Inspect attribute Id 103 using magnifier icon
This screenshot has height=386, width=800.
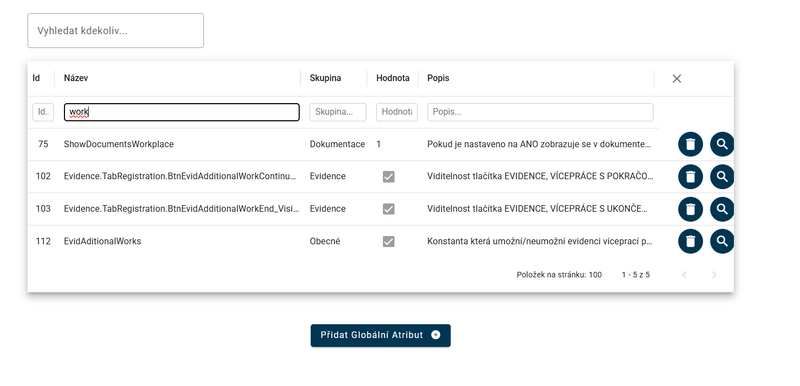click(x=721, y=209)
